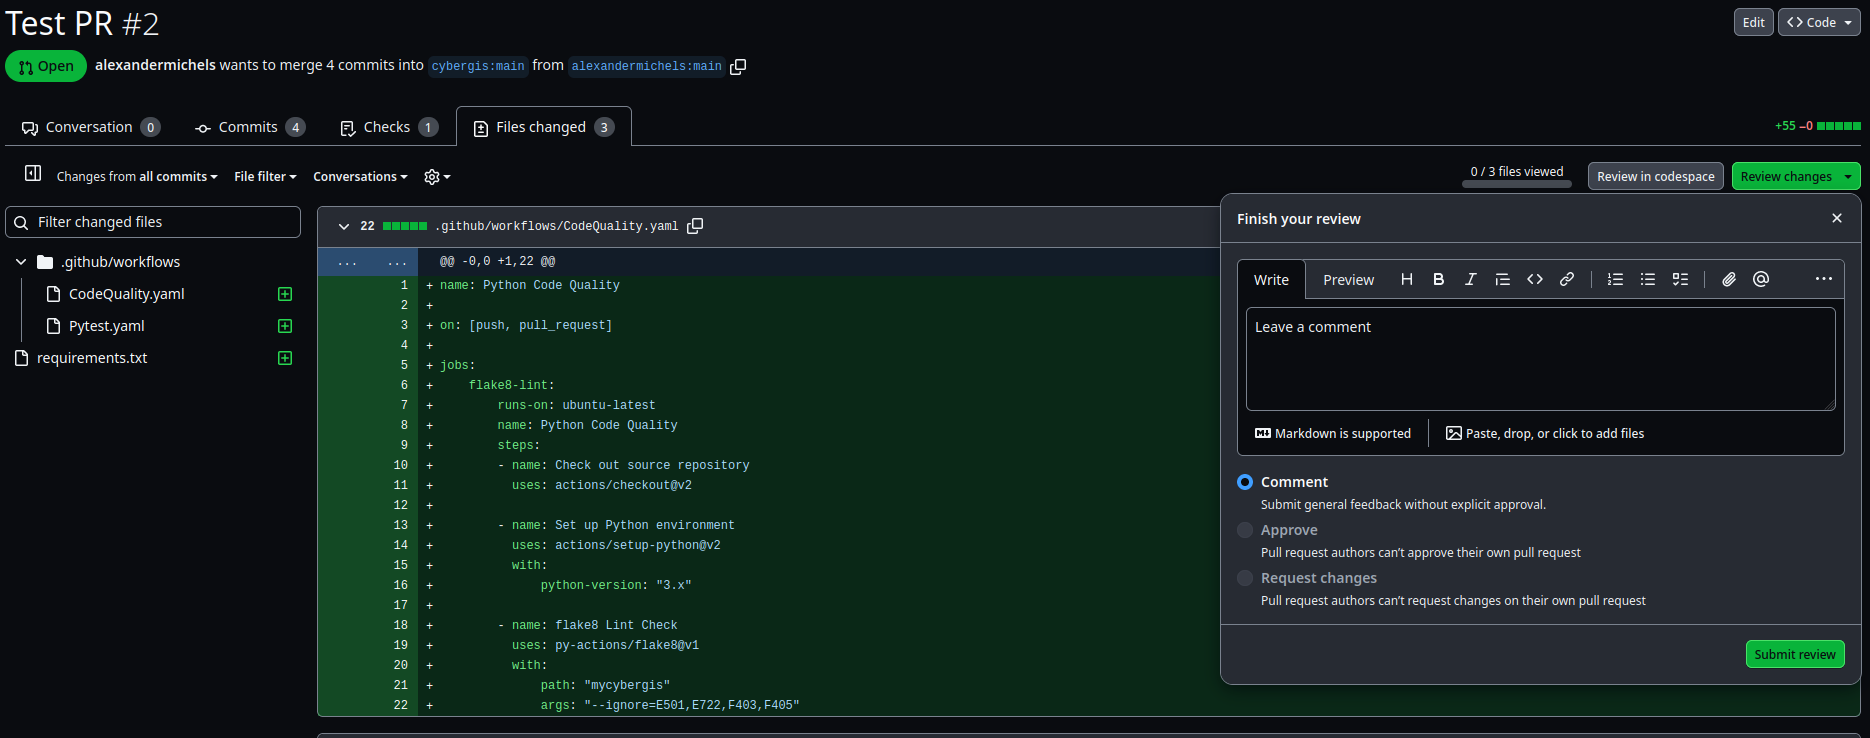Click the Submit review button

[1795, 654]
